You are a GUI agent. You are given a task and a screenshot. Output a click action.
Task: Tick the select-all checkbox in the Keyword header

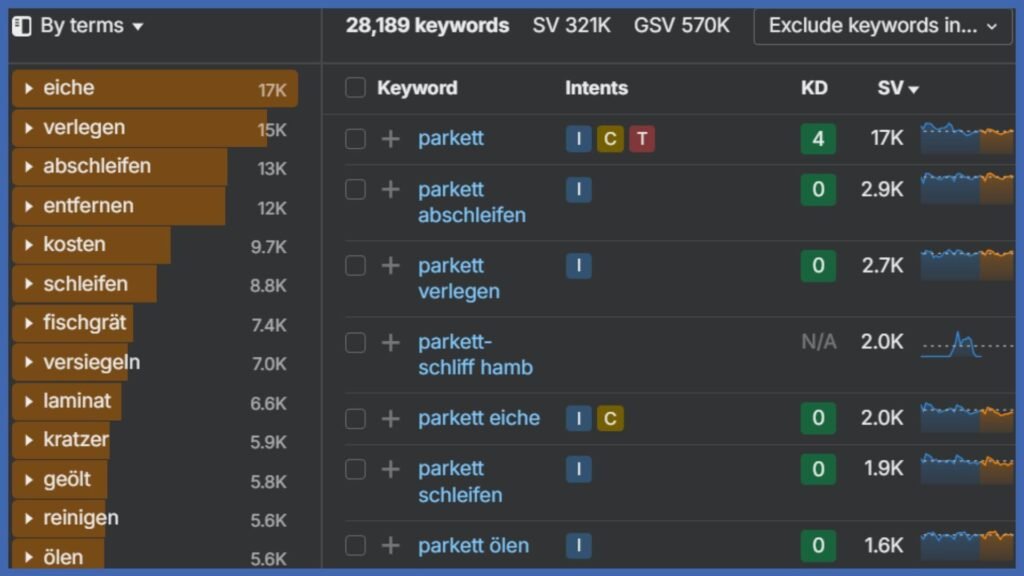point(355,88)
